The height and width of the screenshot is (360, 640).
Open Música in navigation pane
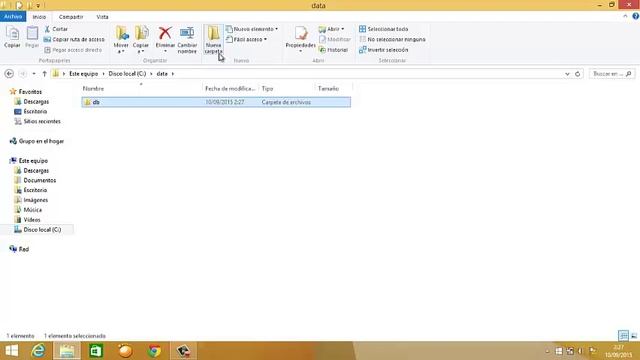coord(28,210)
